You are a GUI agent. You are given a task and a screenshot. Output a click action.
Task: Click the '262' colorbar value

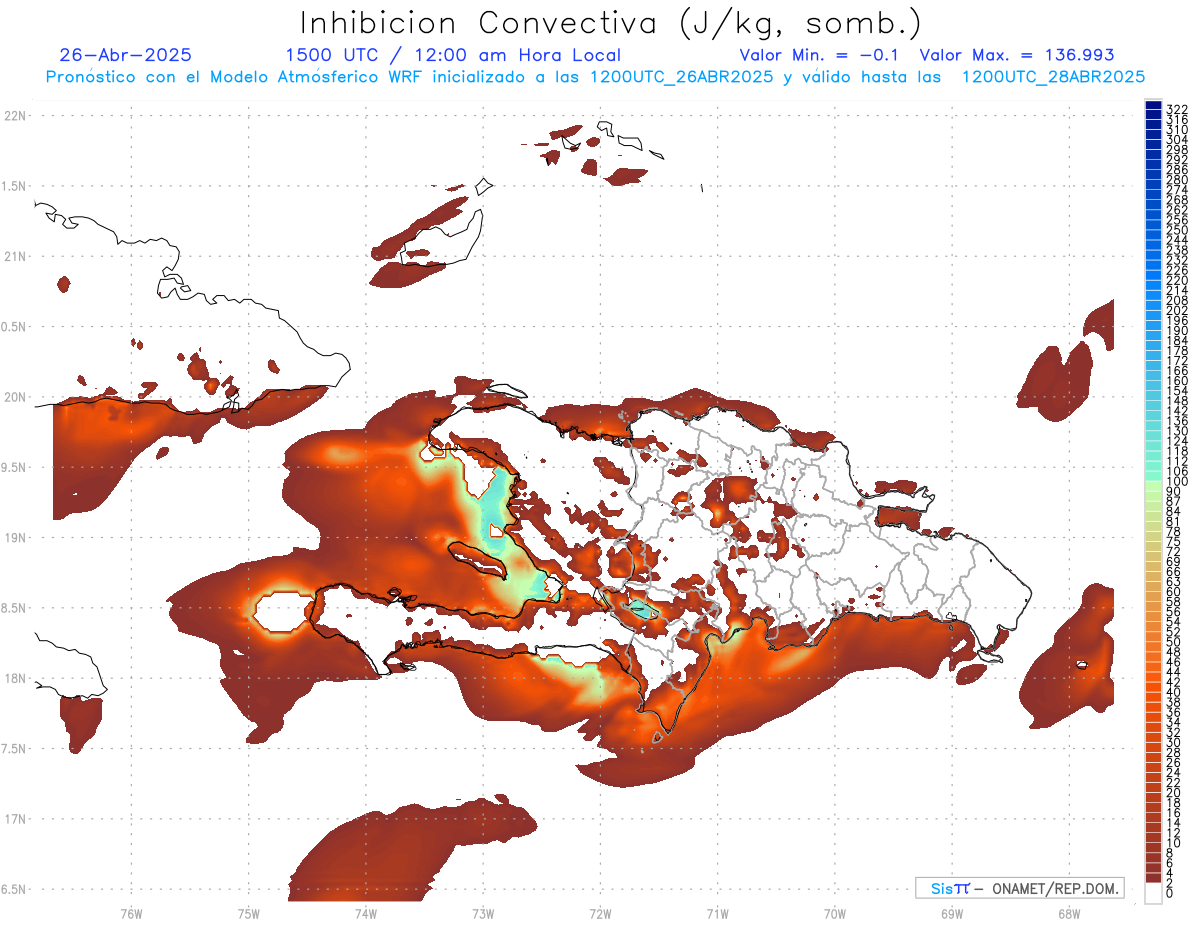[x=1176, y=209]
